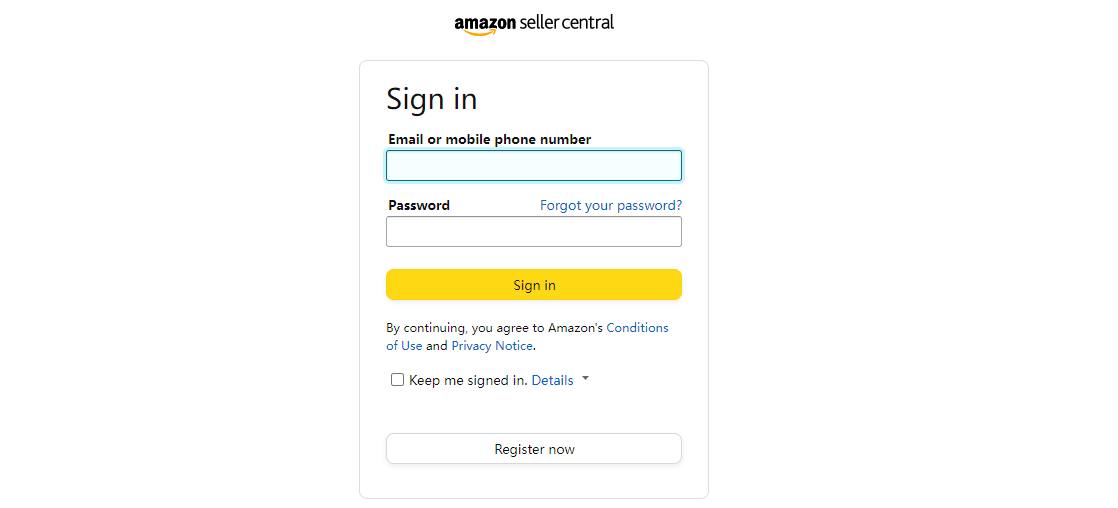This screenshot has width=1118, height=508.
Task: Click the "Email or mobile phone number" label
Action: [x=489, y=140]
